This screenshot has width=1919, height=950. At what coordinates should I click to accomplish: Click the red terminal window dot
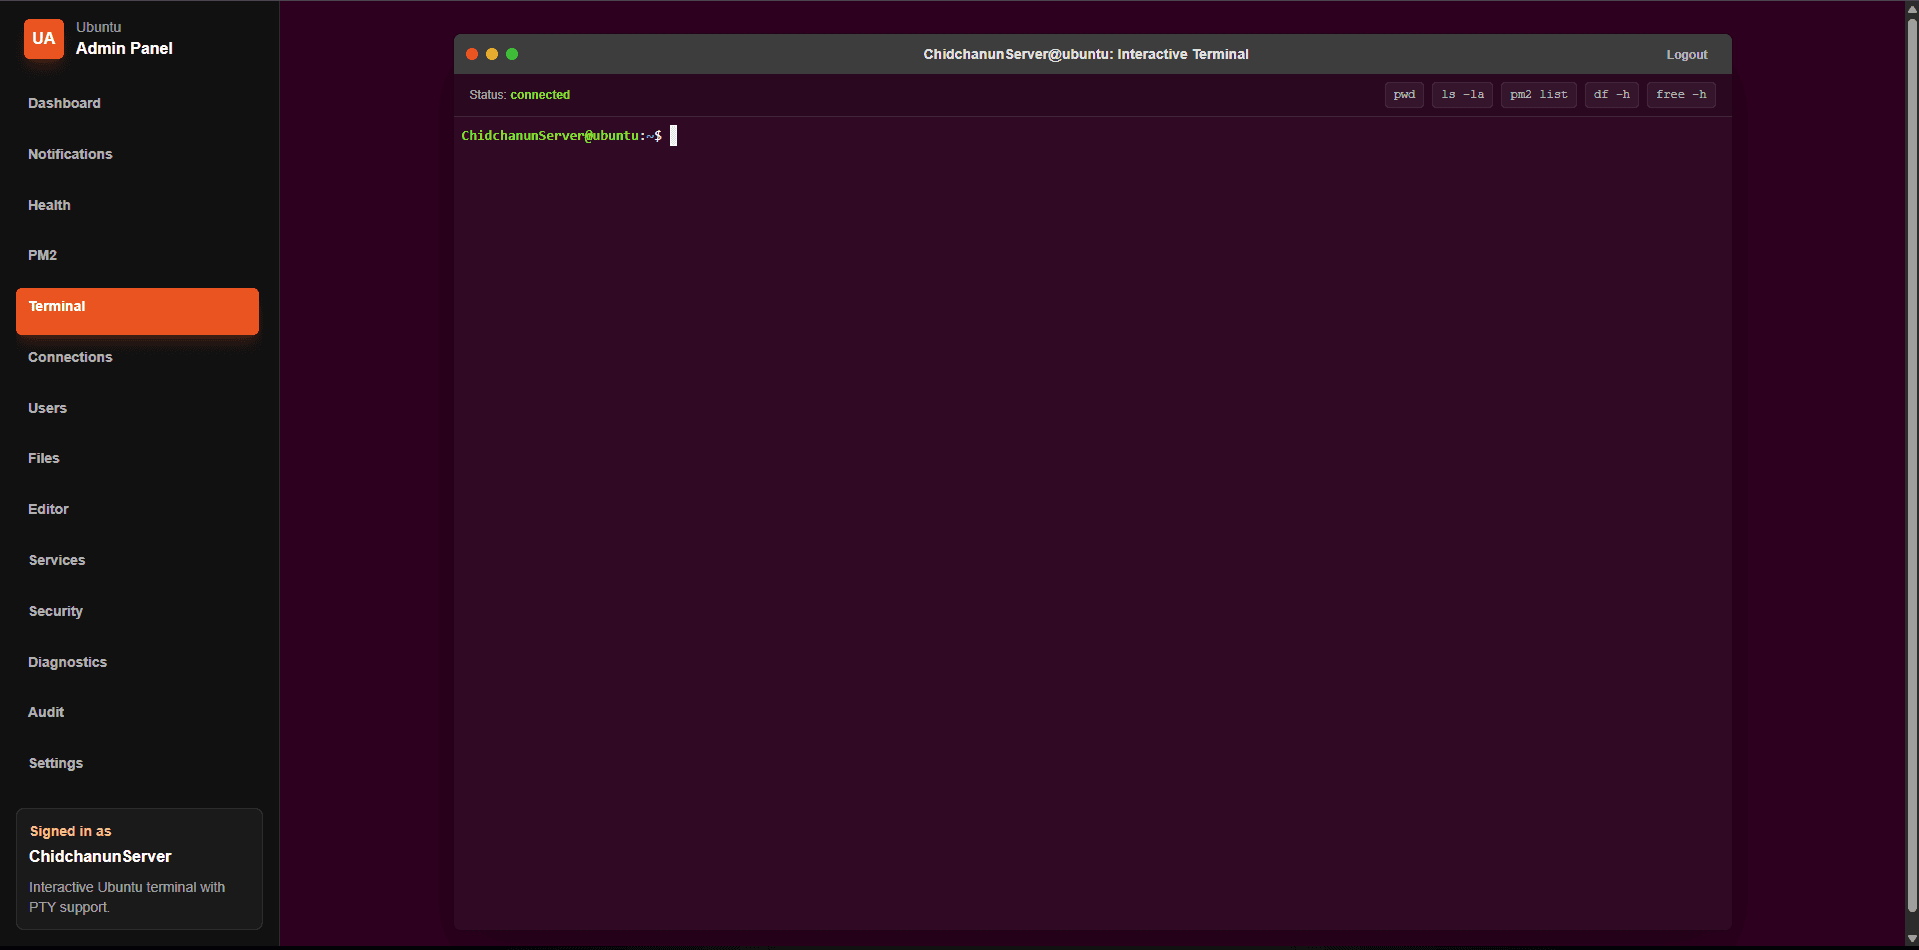472,54
